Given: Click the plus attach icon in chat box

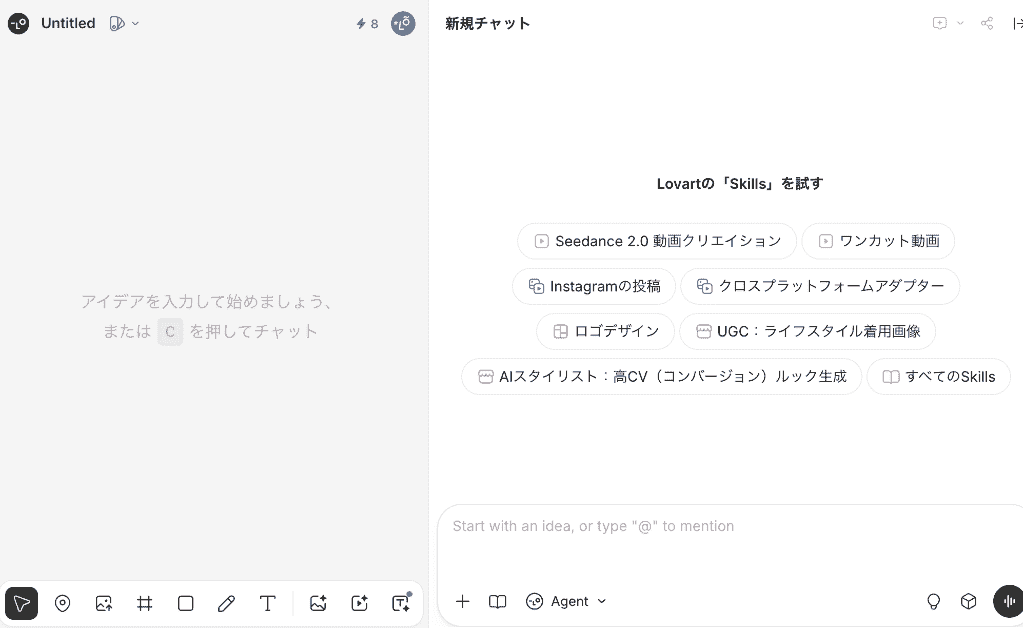Looking at the screenshot, I should (463, 601).
